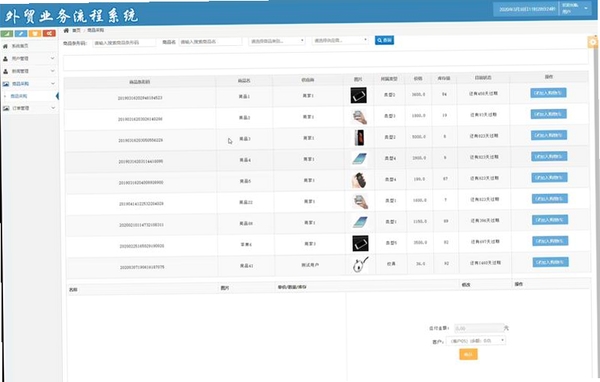This screenshot has width=600, height=382.
Task: Add 商品3 to the cart
Action: coord(549,135)
